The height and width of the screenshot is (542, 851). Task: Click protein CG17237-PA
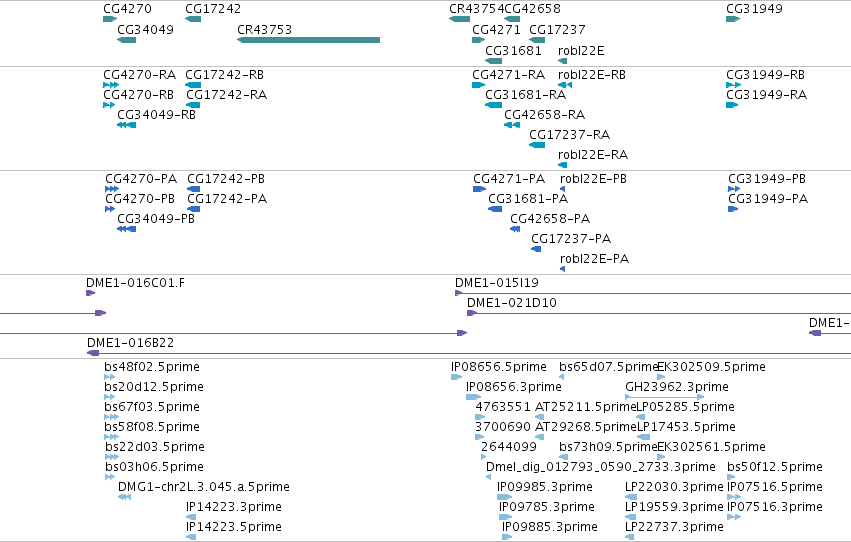571,239
